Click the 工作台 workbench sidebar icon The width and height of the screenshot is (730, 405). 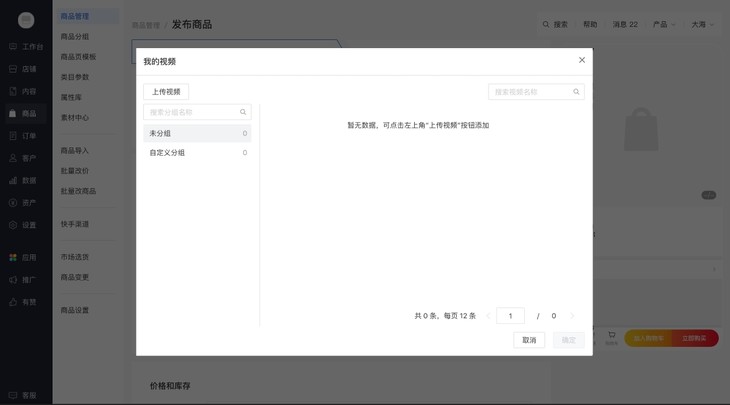pyautogui.click(x=13, y=47)
